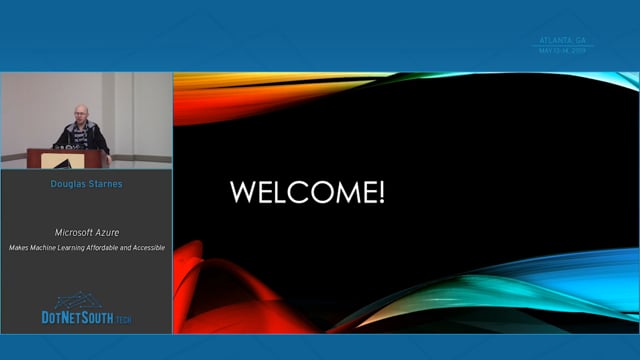
Task: Click the speaker camera video thumbnail
Action: pos(87,120)
